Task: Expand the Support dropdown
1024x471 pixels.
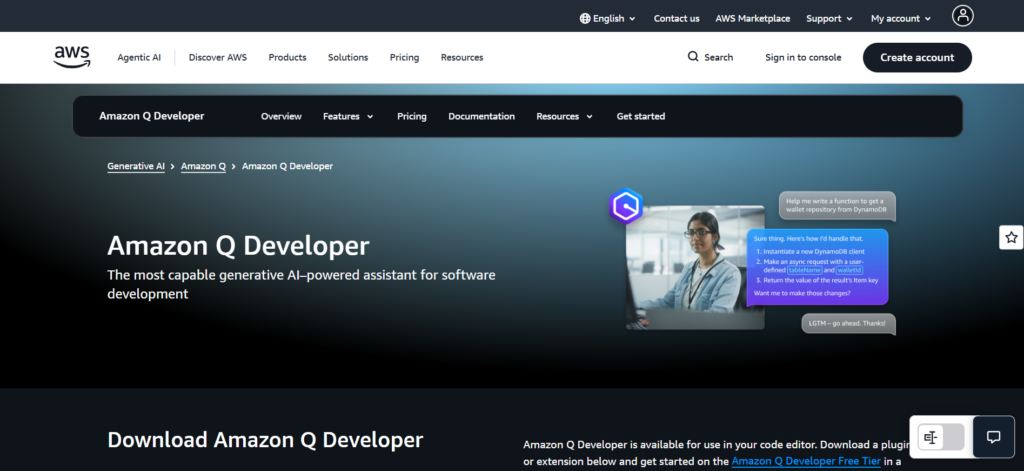Action: coord(829,18)
